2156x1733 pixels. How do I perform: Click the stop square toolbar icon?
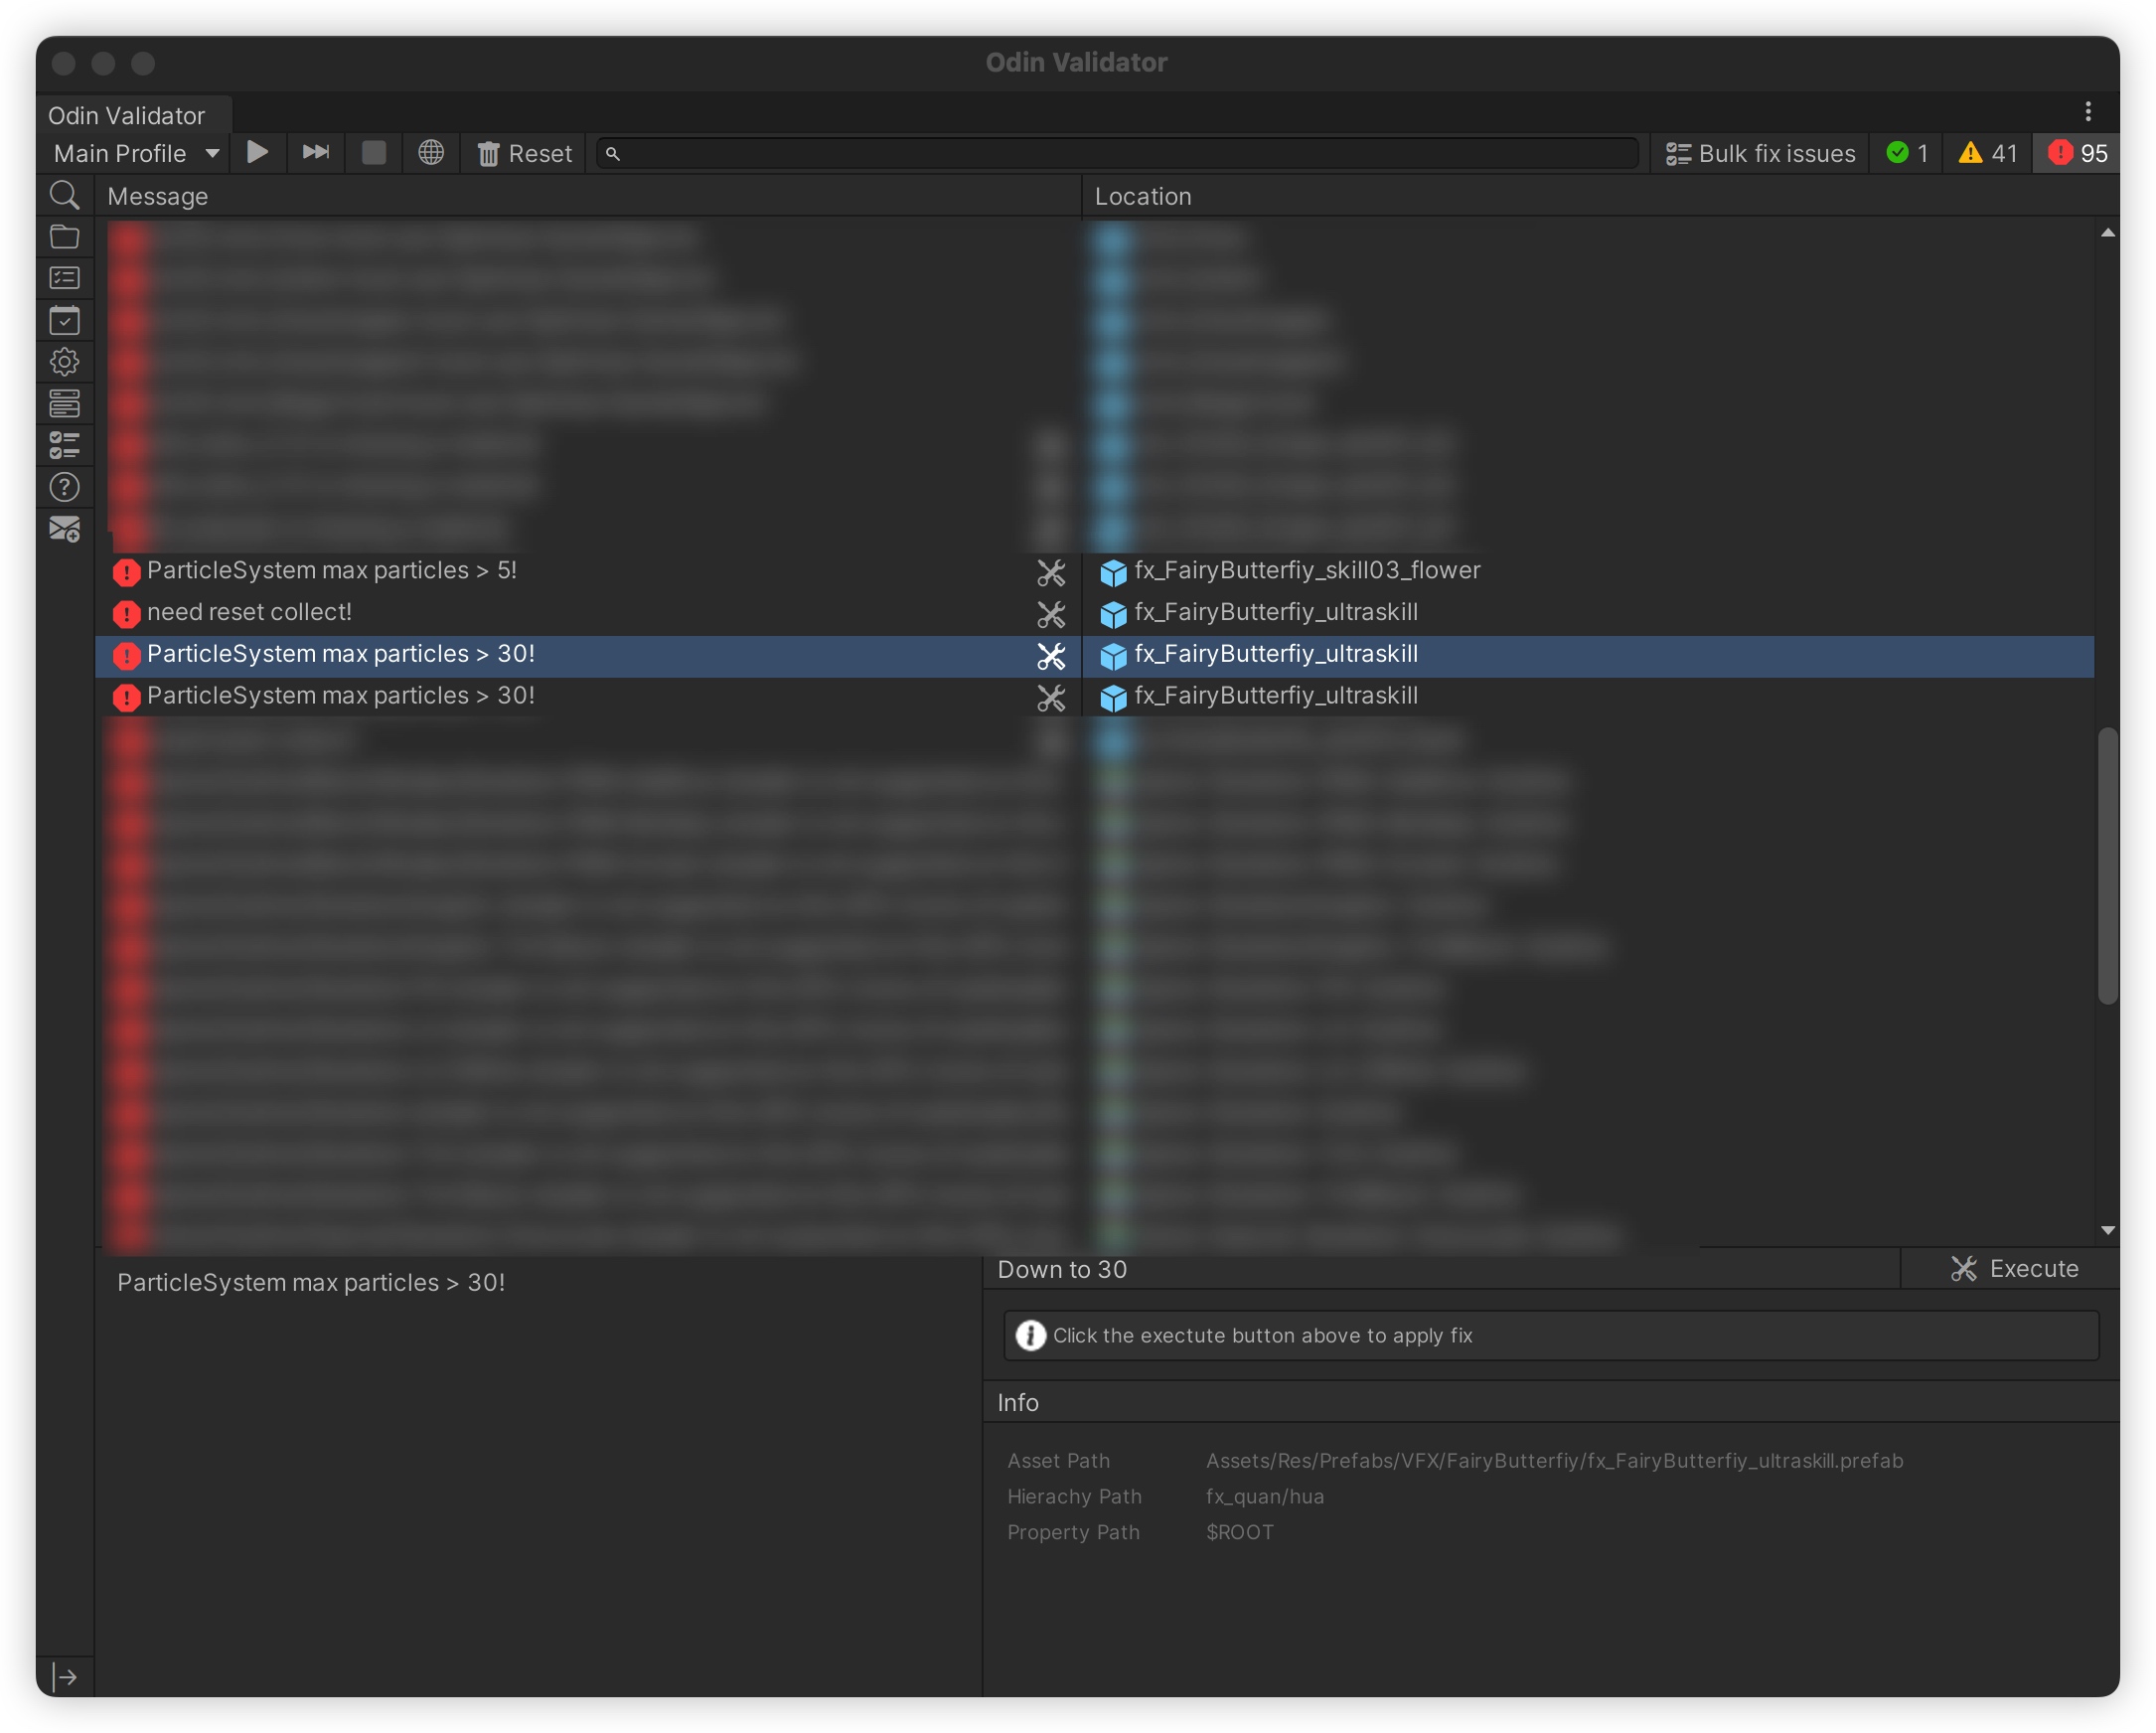click(x=373, y=153)
